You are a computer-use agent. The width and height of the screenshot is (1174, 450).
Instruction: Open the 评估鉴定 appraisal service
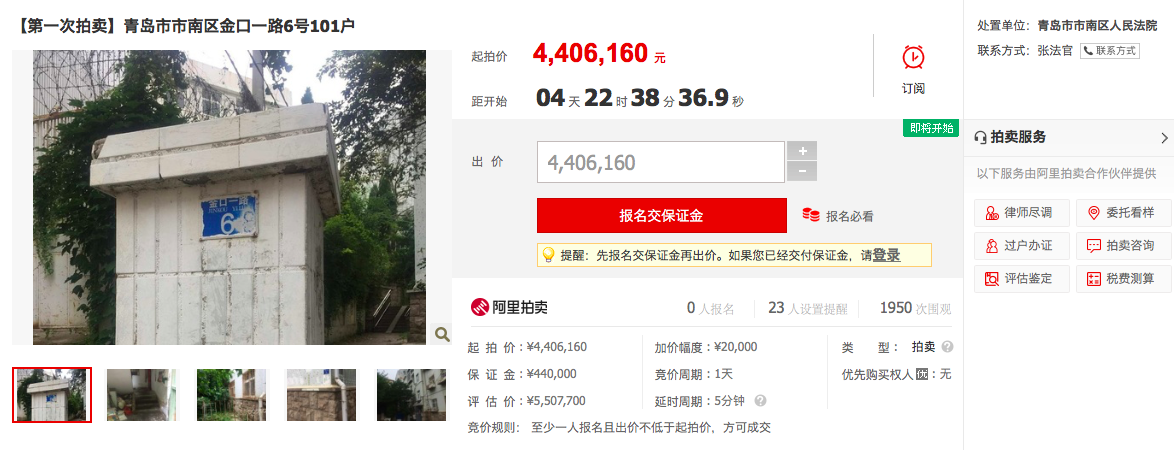[x=1020, y=279]
